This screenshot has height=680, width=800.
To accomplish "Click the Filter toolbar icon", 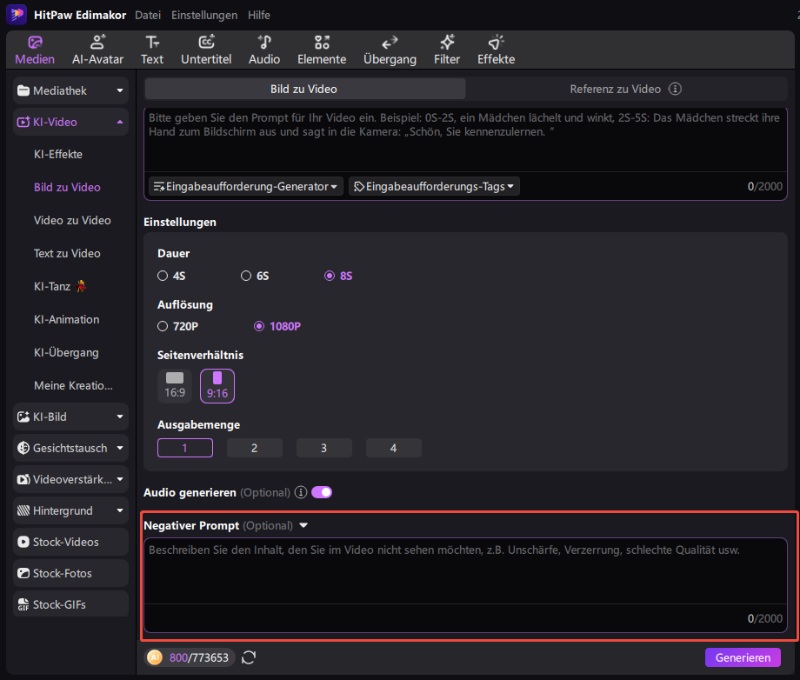I will (x=447, y=49).
